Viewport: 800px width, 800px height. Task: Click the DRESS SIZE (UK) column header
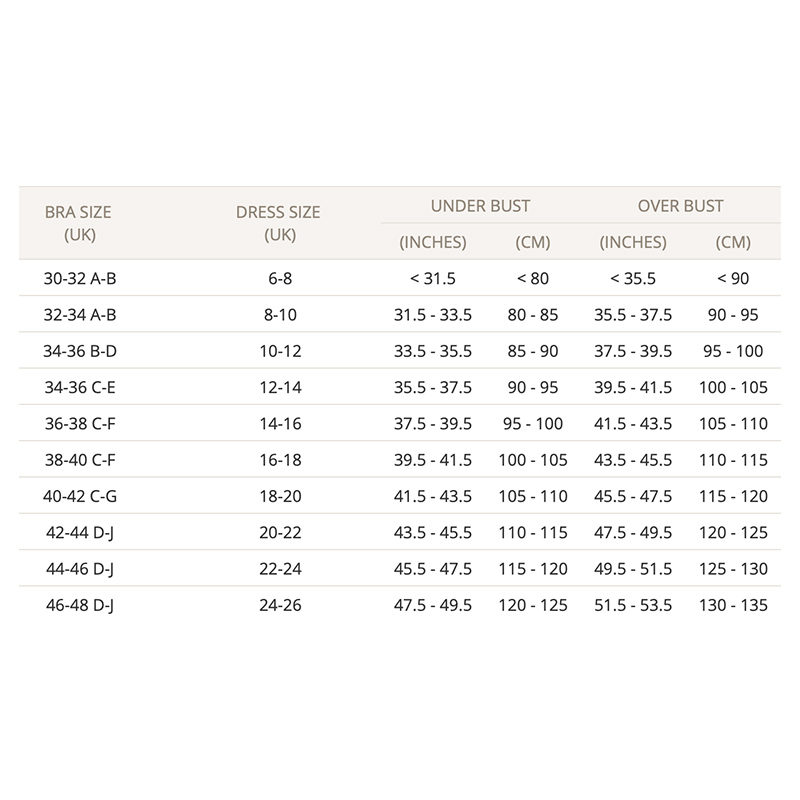pos(278,223)
